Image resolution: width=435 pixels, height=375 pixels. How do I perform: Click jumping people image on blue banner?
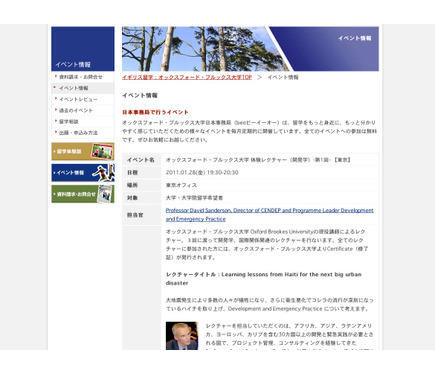coord(104,173)
